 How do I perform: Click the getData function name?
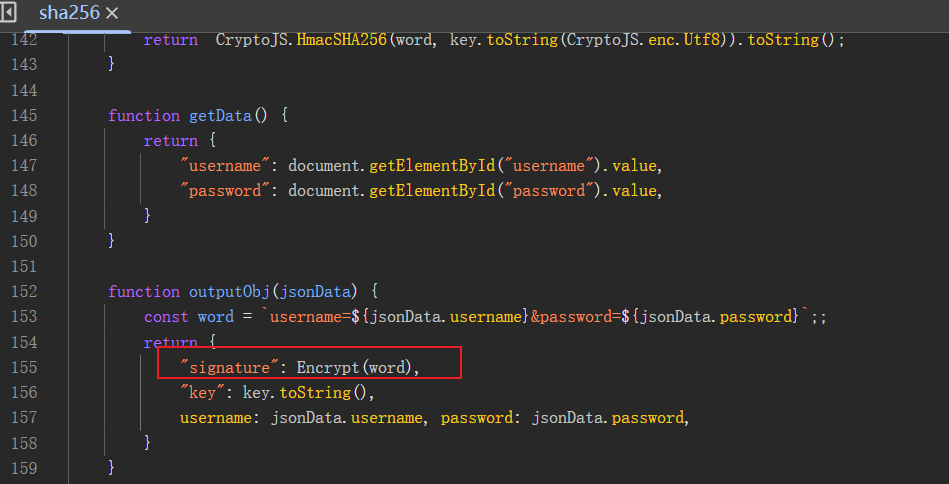220,116
